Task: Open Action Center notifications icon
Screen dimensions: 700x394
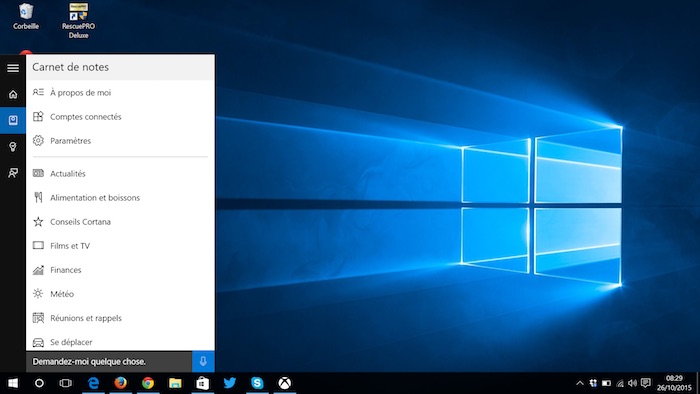Action: (646, 383)
